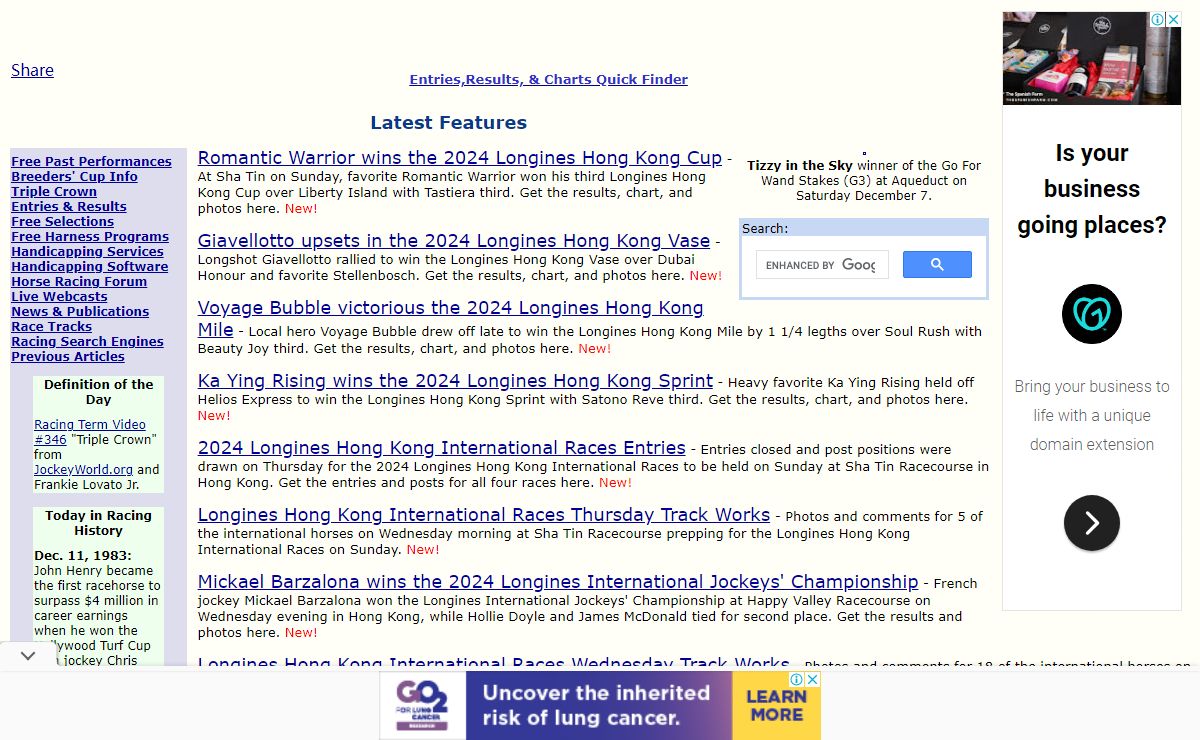This screenshot has width=1200, height=740.
Task: Open Triple Crown menu link
Action: 54,192
